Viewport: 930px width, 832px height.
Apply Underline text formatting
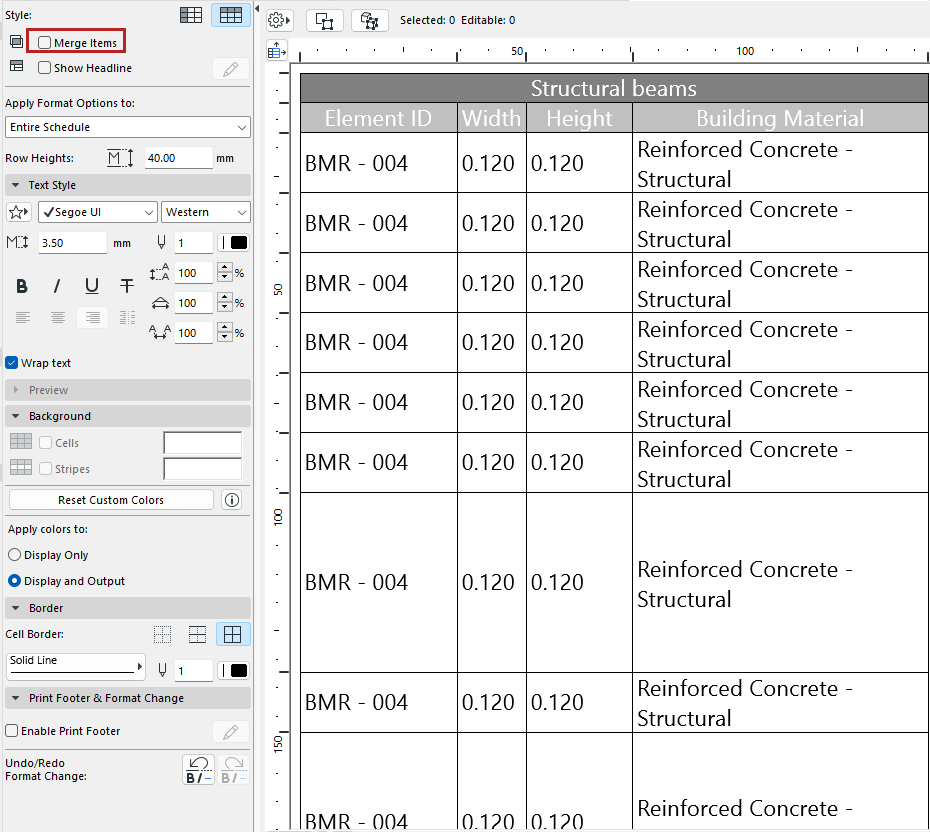92,287
